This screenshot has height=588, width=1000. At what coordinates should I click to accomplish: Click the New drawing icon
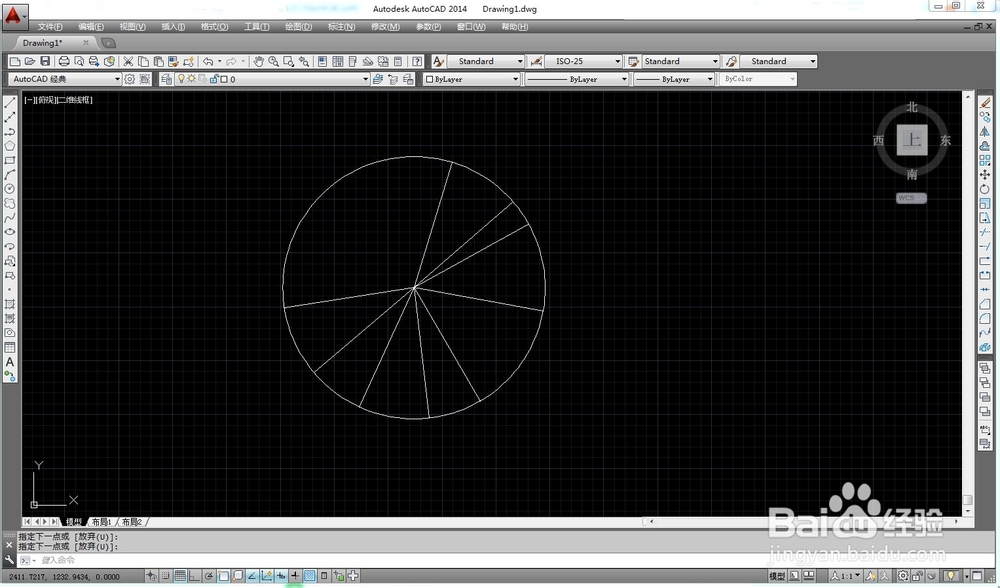click(15, 61)
